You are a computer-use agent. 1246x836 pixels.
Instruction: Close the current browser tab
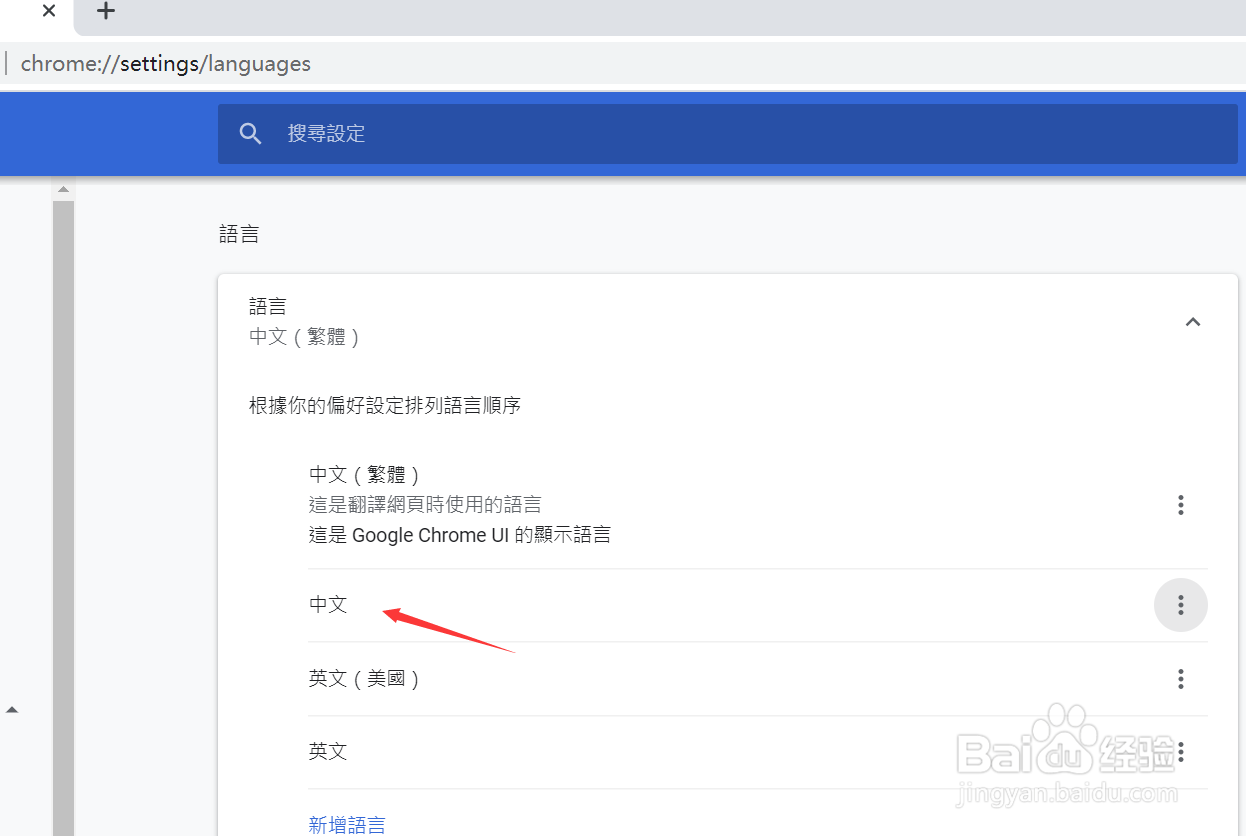pos(48,11)
